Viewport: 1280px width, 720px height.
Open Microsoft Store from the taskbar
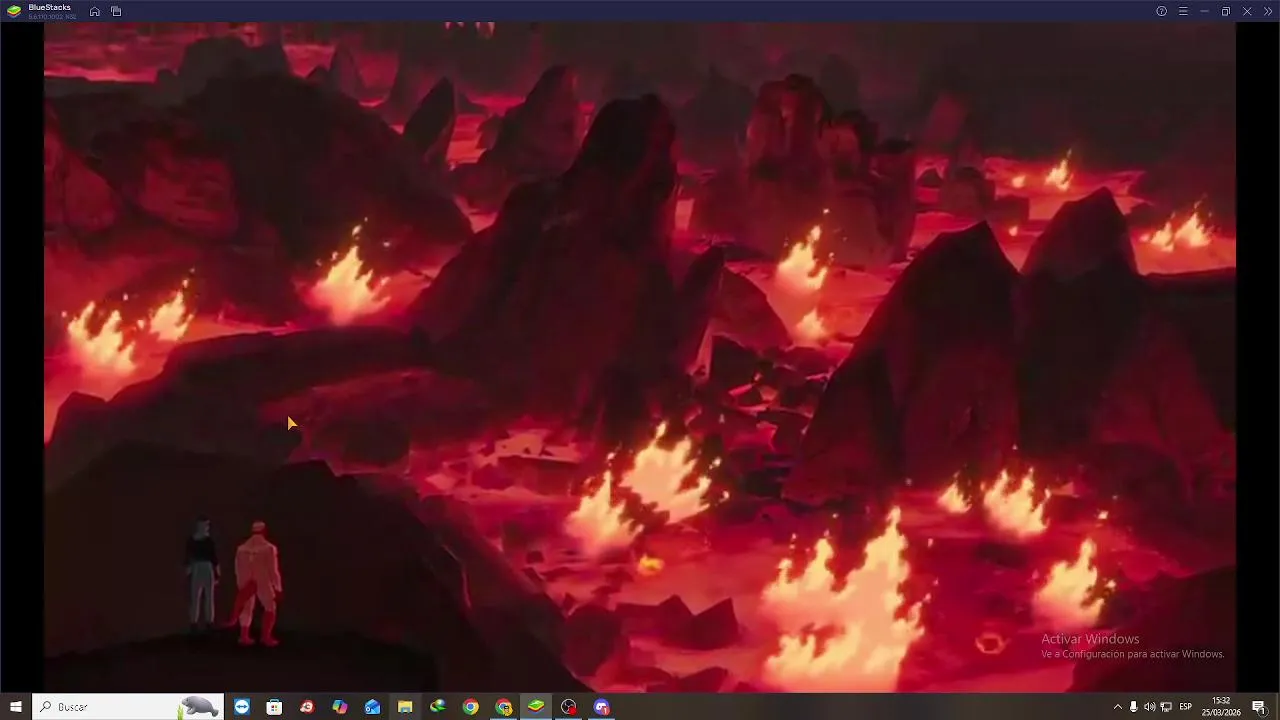pos(274,707)
